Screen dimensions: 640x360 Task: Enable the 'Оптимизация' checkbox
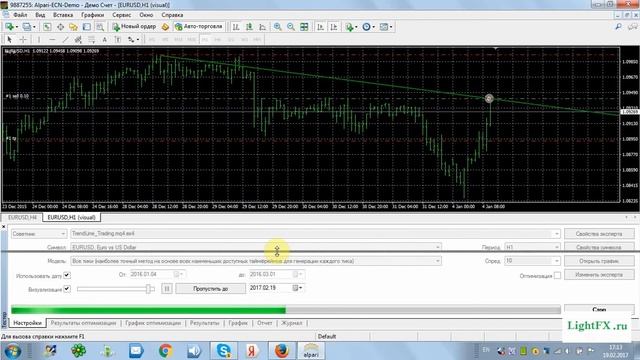pyautogui.click(x=557, y=276)
